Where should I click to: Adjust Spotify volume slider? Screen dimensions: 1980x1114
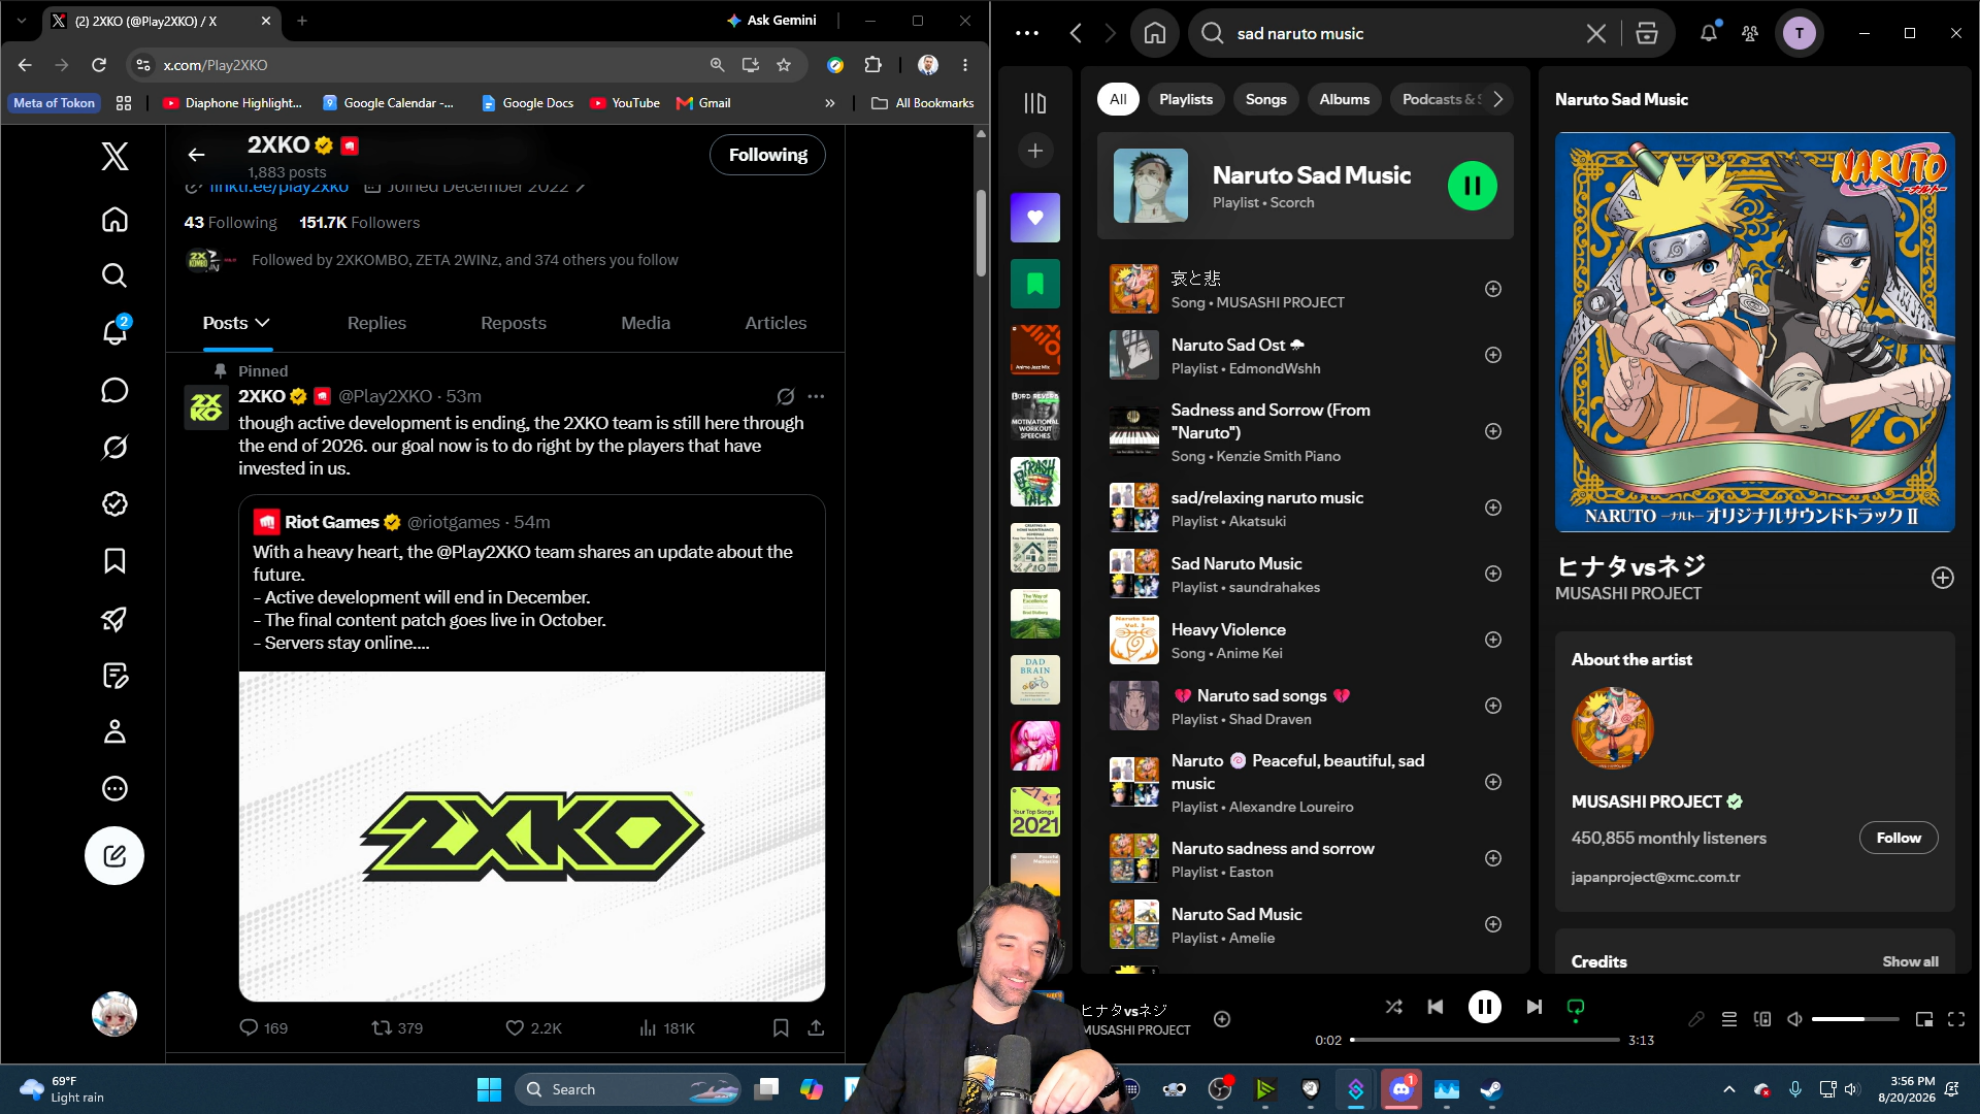click(x=1855, y=1019)
